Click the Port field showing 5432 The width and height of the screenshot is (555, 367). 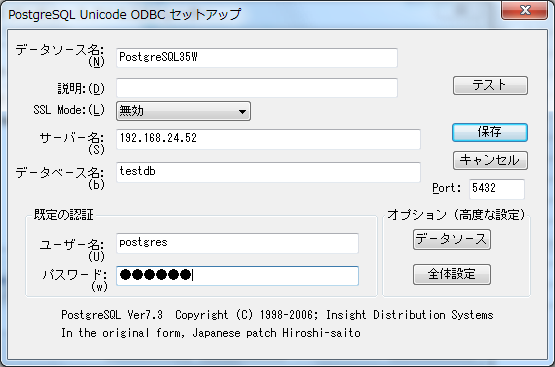coord(497,189)
